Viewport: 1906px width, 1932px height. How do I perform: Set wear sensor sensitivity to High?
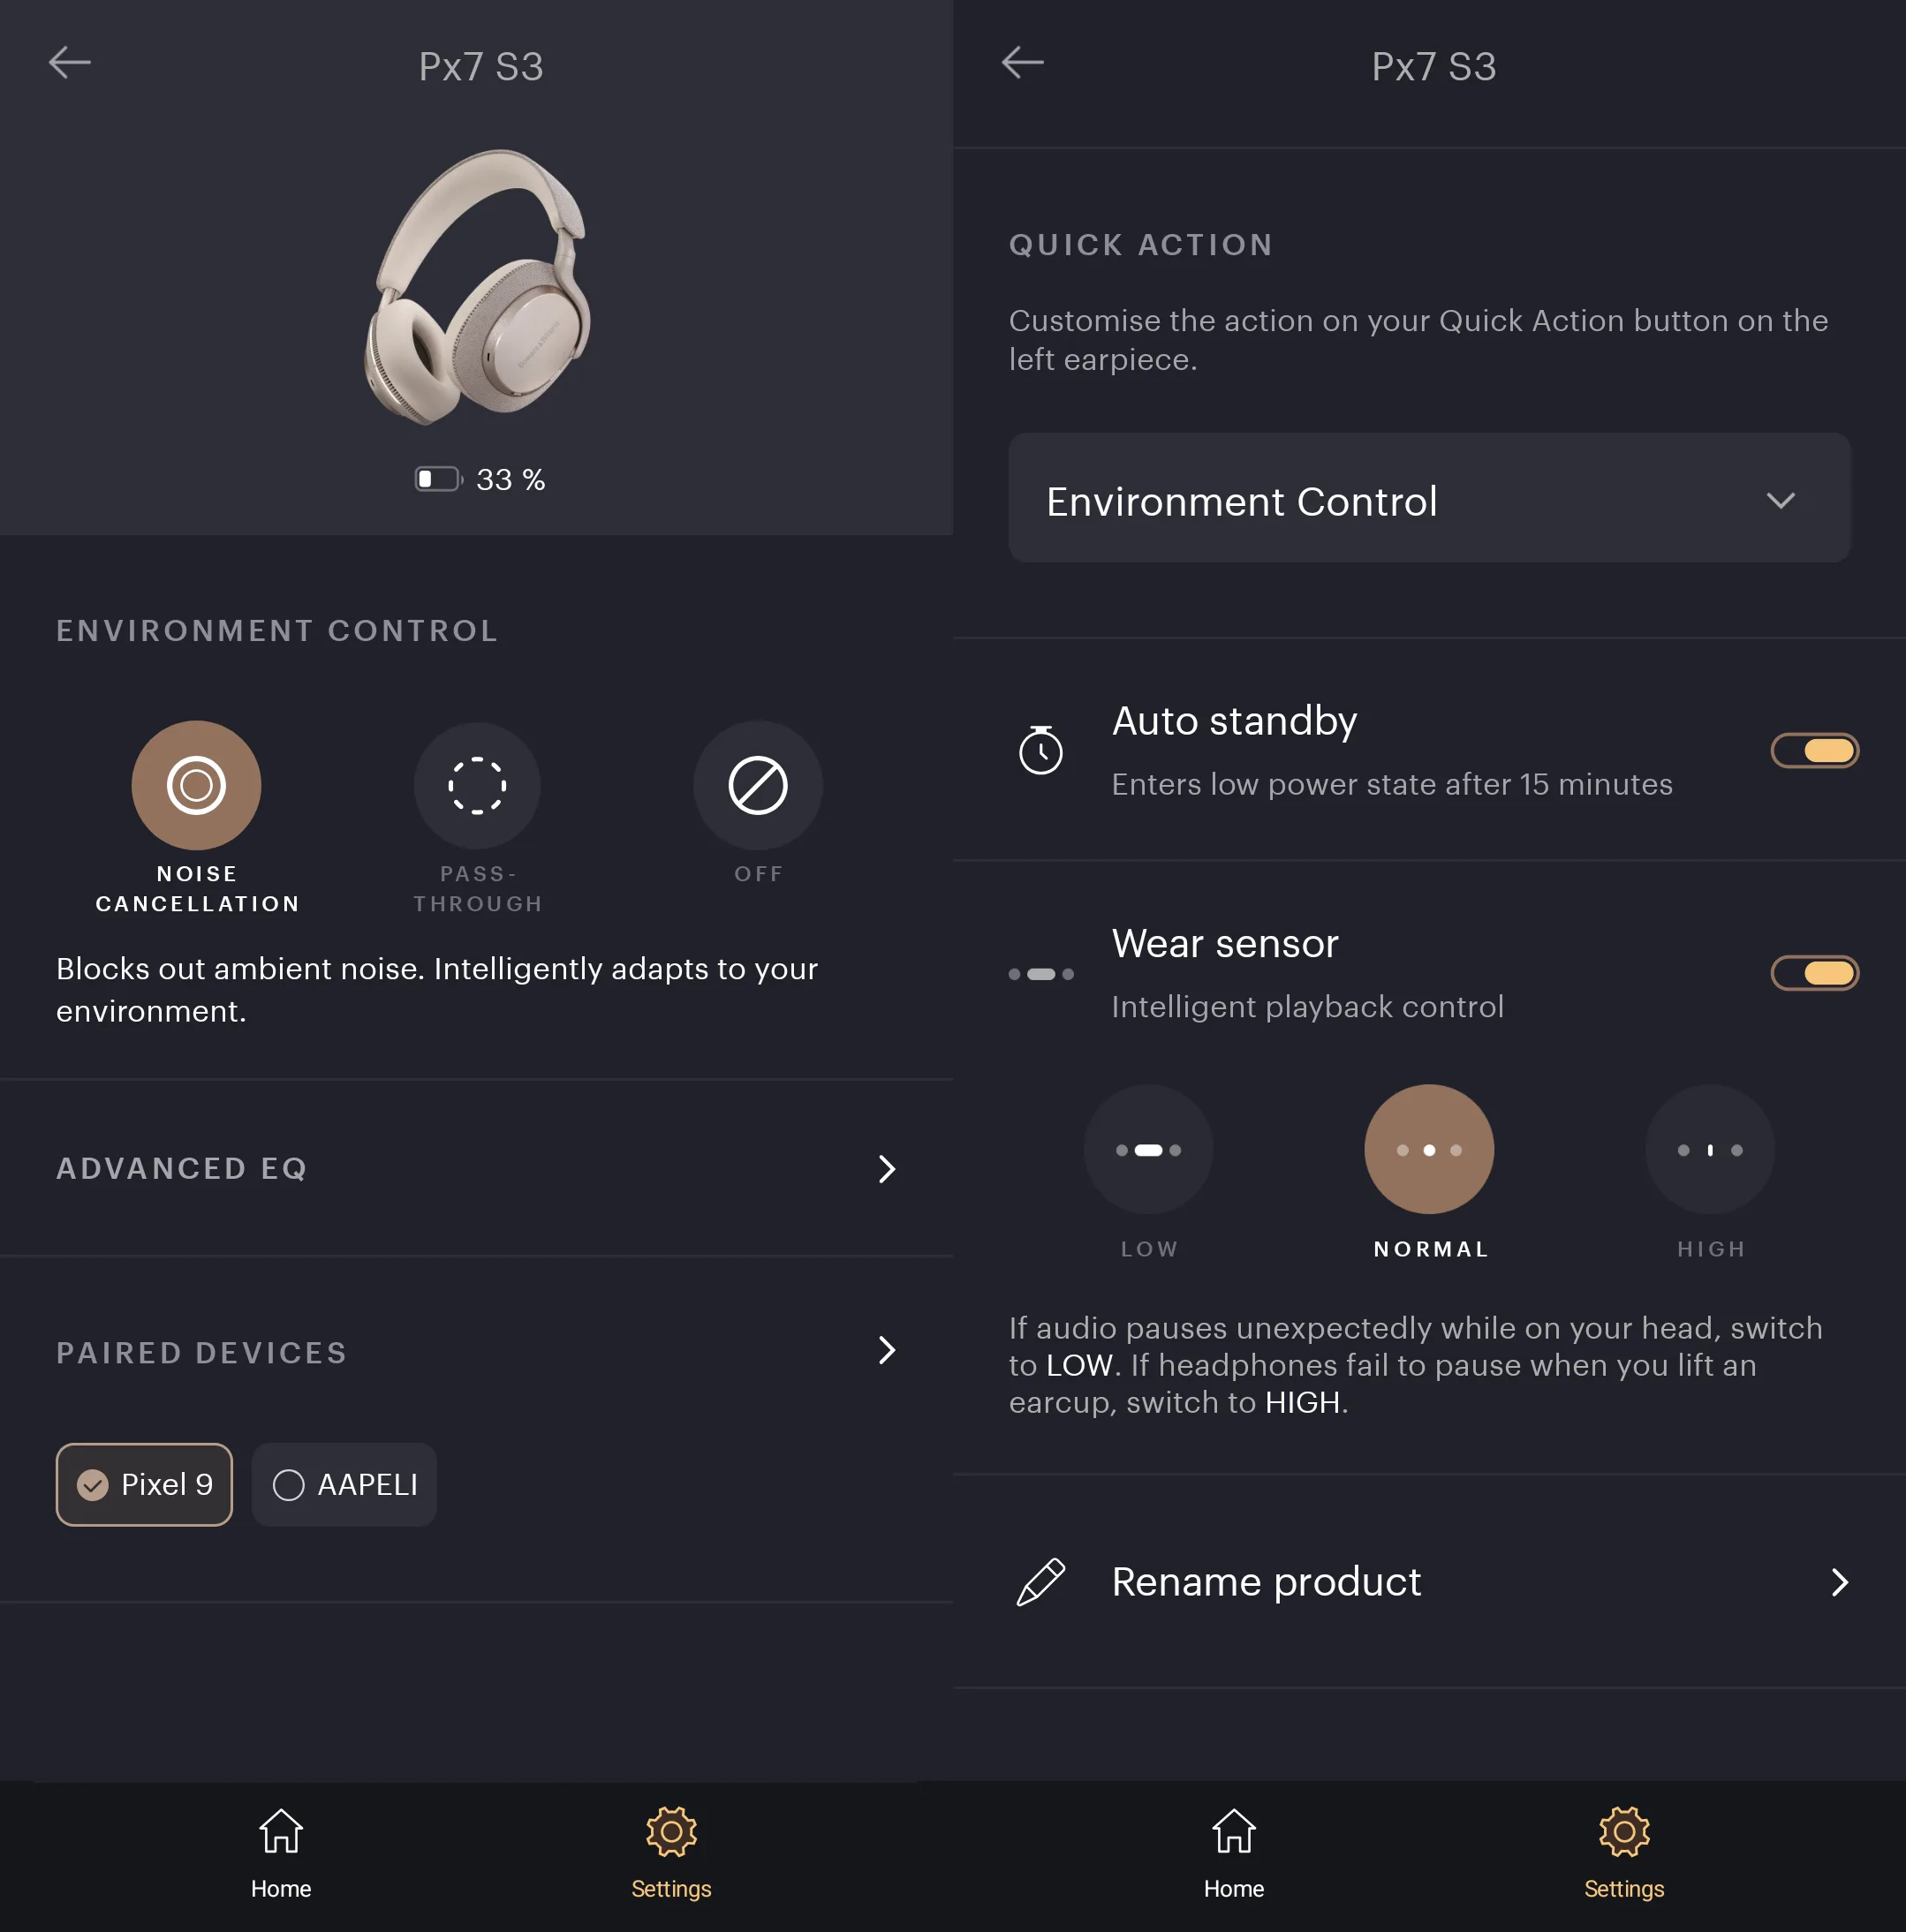coord(1710,1149)
